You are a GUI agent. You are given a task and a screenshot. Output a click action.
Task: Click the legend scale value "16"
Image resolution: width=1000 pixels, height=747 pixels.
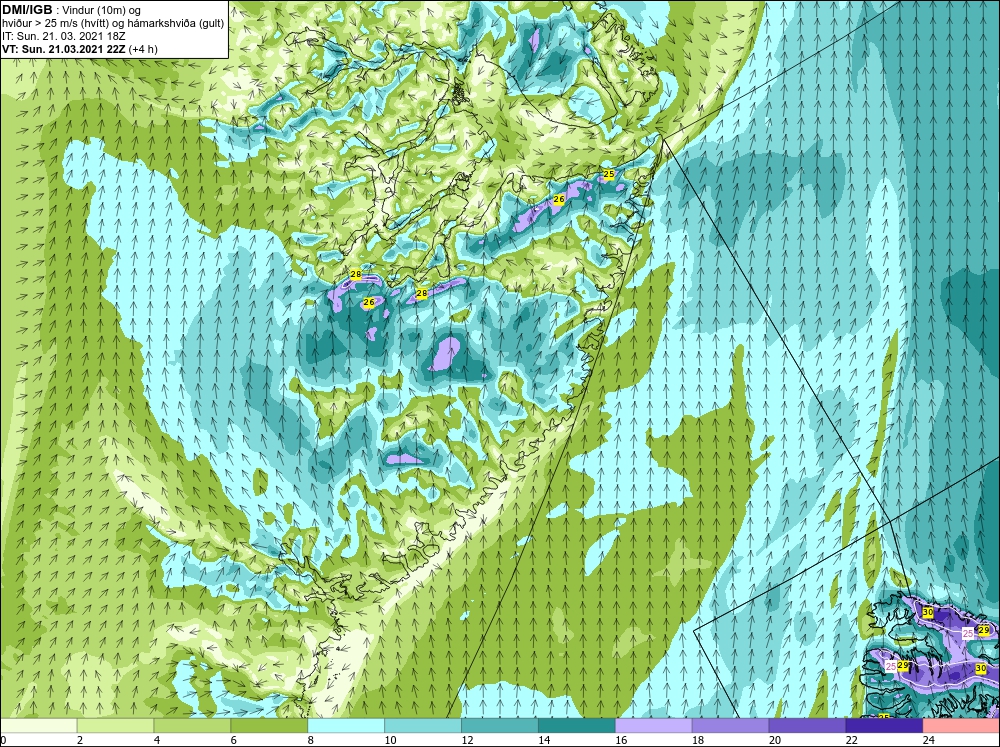point(621,740)
